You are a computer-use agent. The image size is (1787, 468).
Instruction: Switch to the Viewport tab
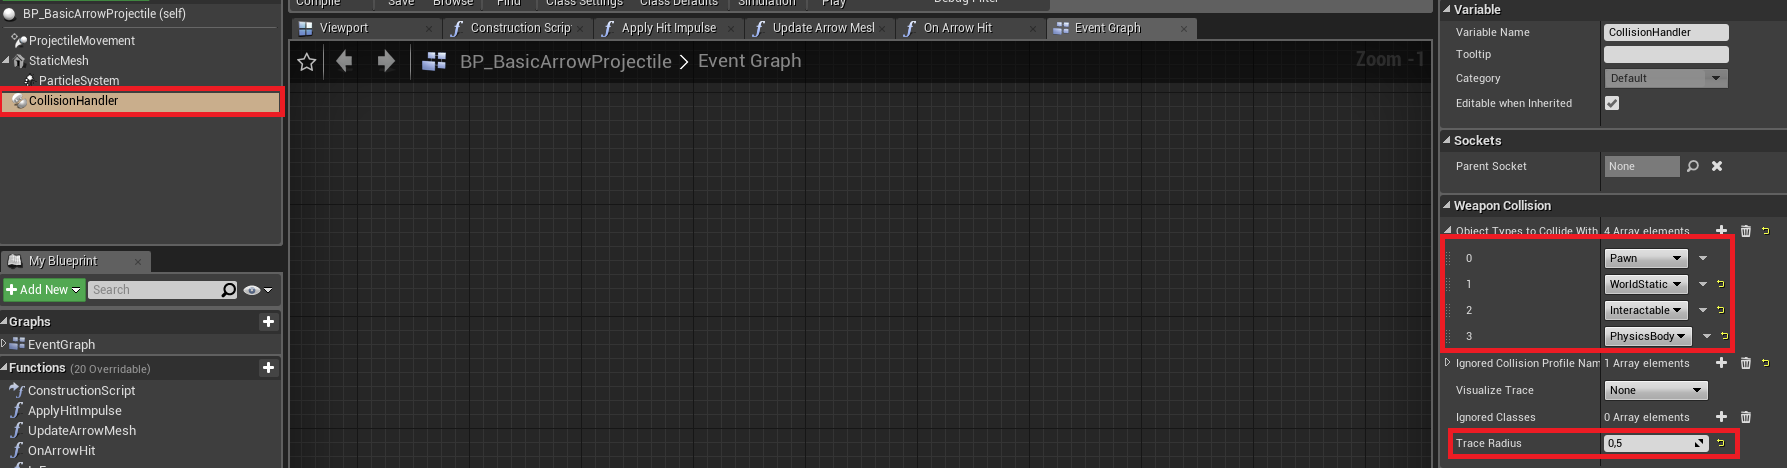click(x=345, y=28)
